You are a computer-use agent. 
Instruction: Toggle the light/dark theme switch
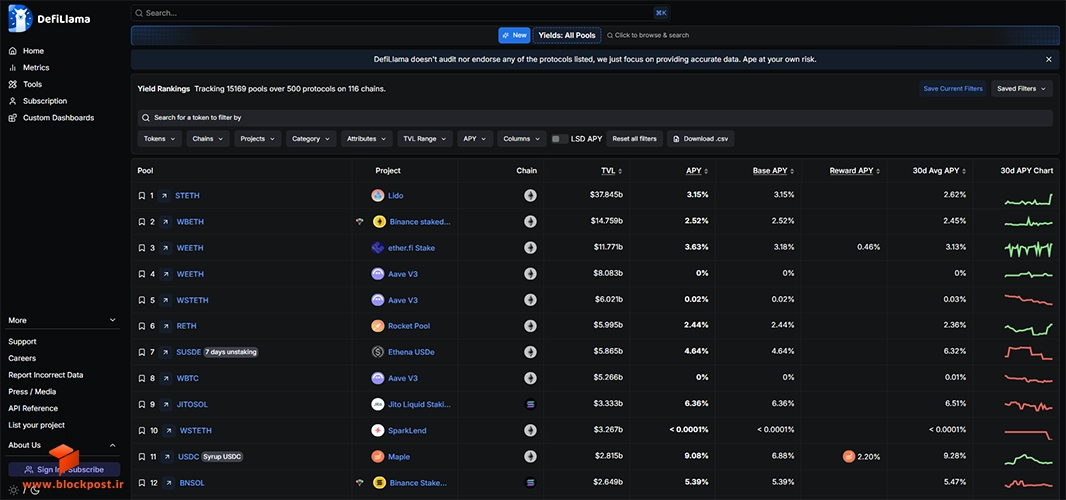pos(24,489)
